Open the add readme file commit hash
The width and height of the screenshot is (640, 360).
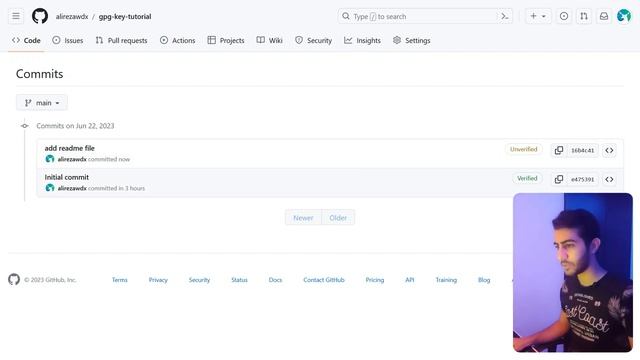[582, 151]
